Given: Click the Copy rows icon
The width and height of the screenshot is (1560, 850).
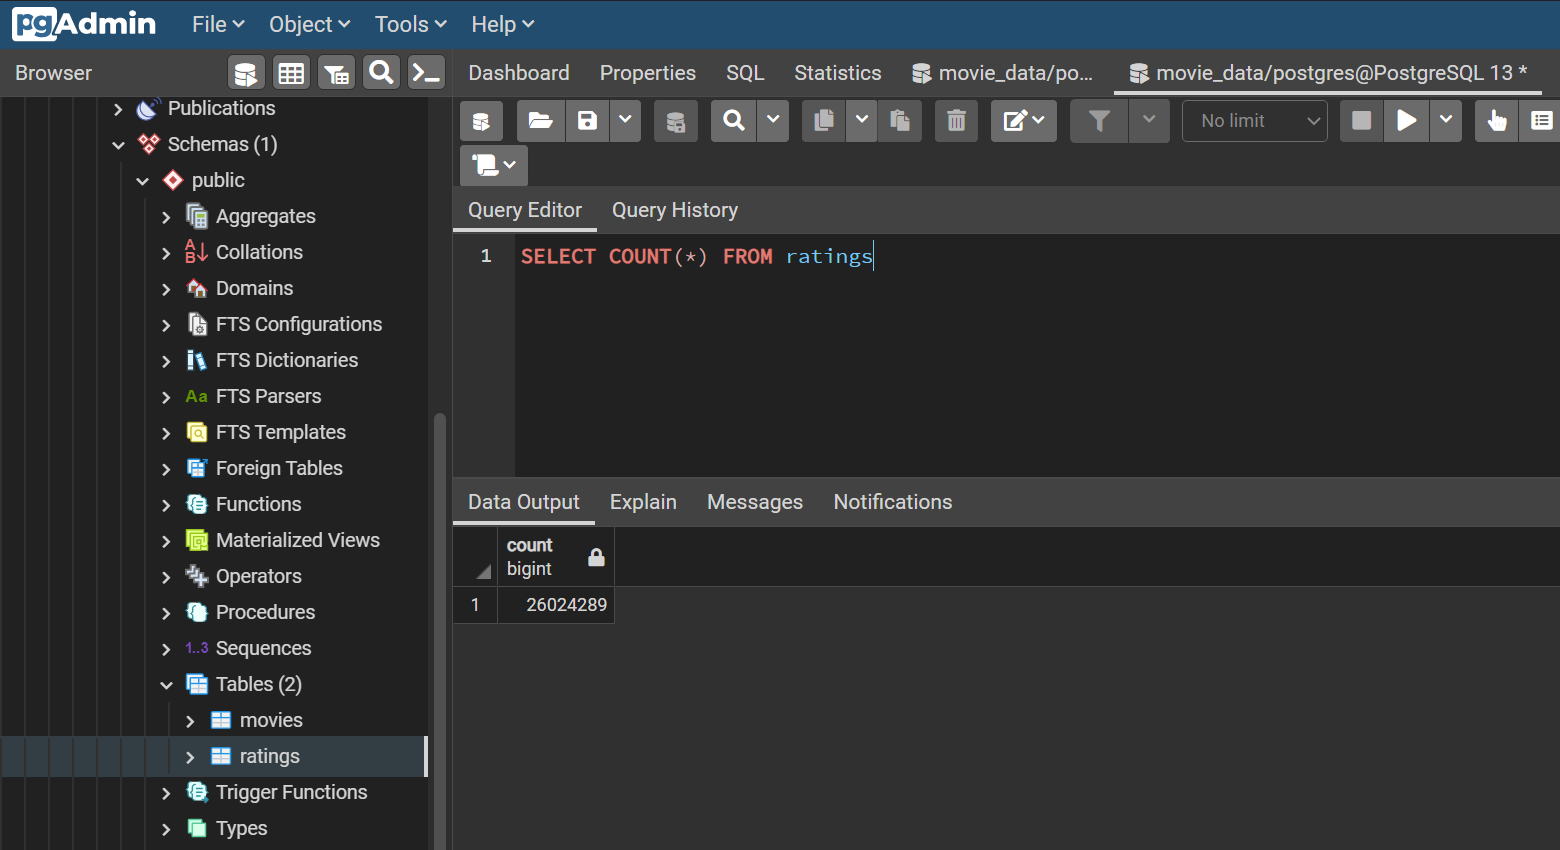Looking at the screenshot, I should pos(824,121).
